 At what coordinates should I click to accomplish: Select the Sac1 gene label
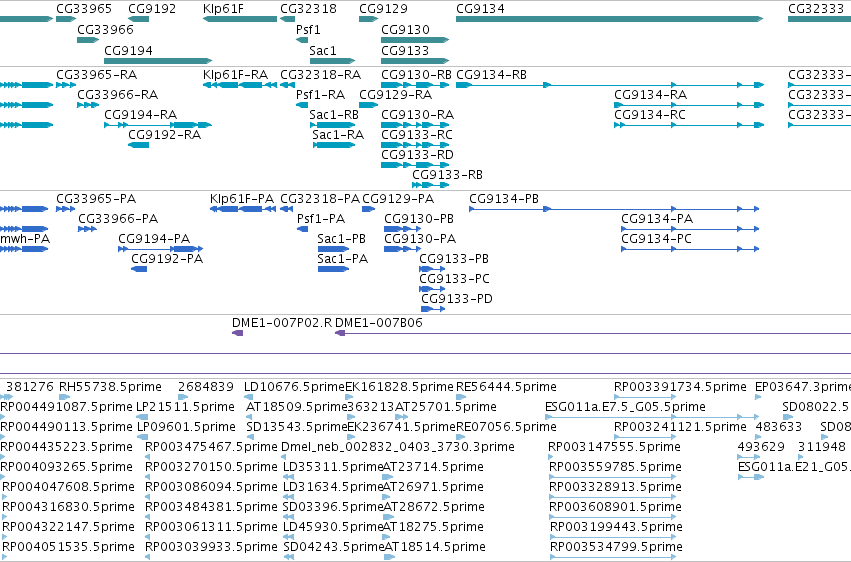tap(323, 50)
